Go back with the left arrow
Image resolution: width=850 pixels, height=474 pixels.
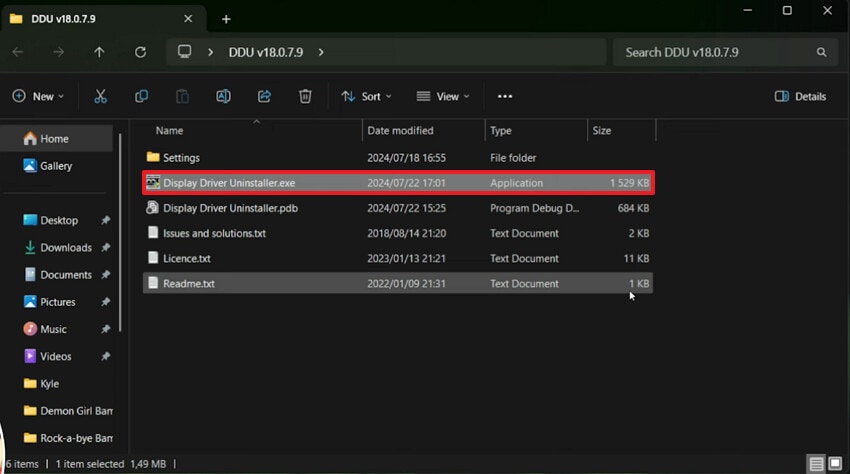coord(18,52)
